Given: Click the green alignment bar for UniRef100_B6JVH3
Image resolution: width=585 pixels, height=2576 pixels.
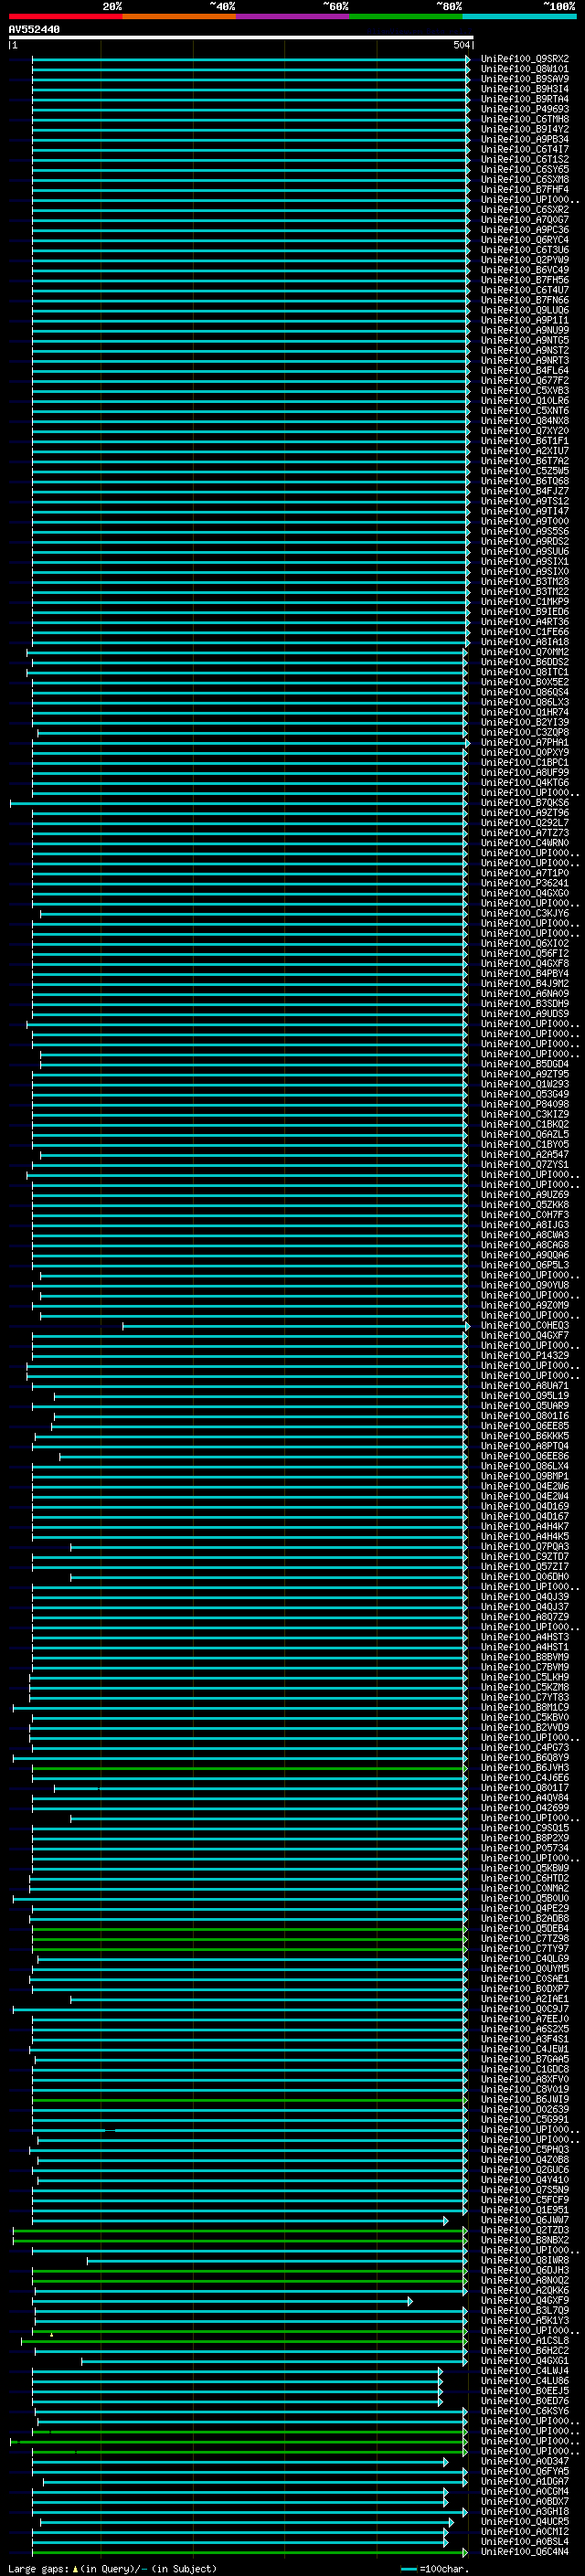Looking at the screenshot, I should 250,1768.
